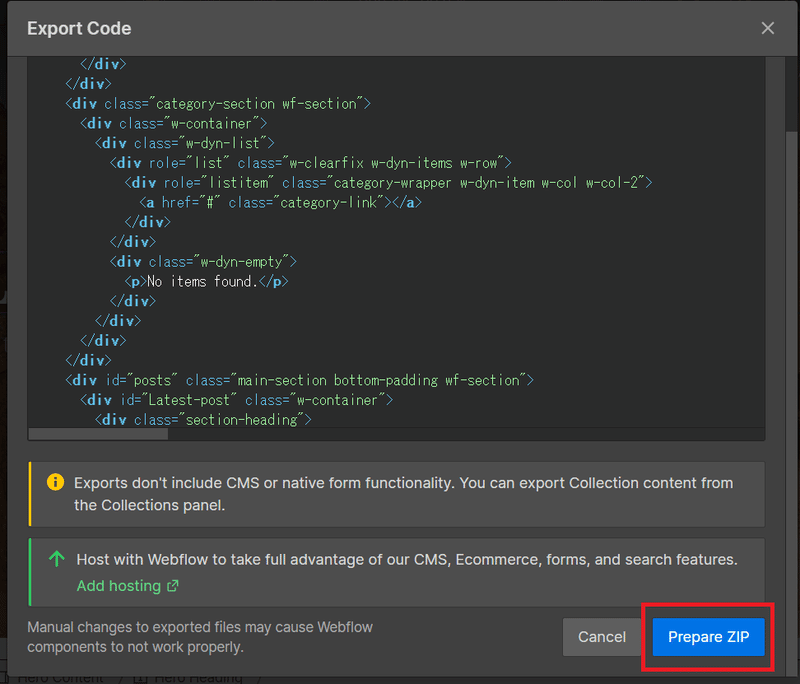Click the 'w-dyn-list' div line

click(185, 143)
